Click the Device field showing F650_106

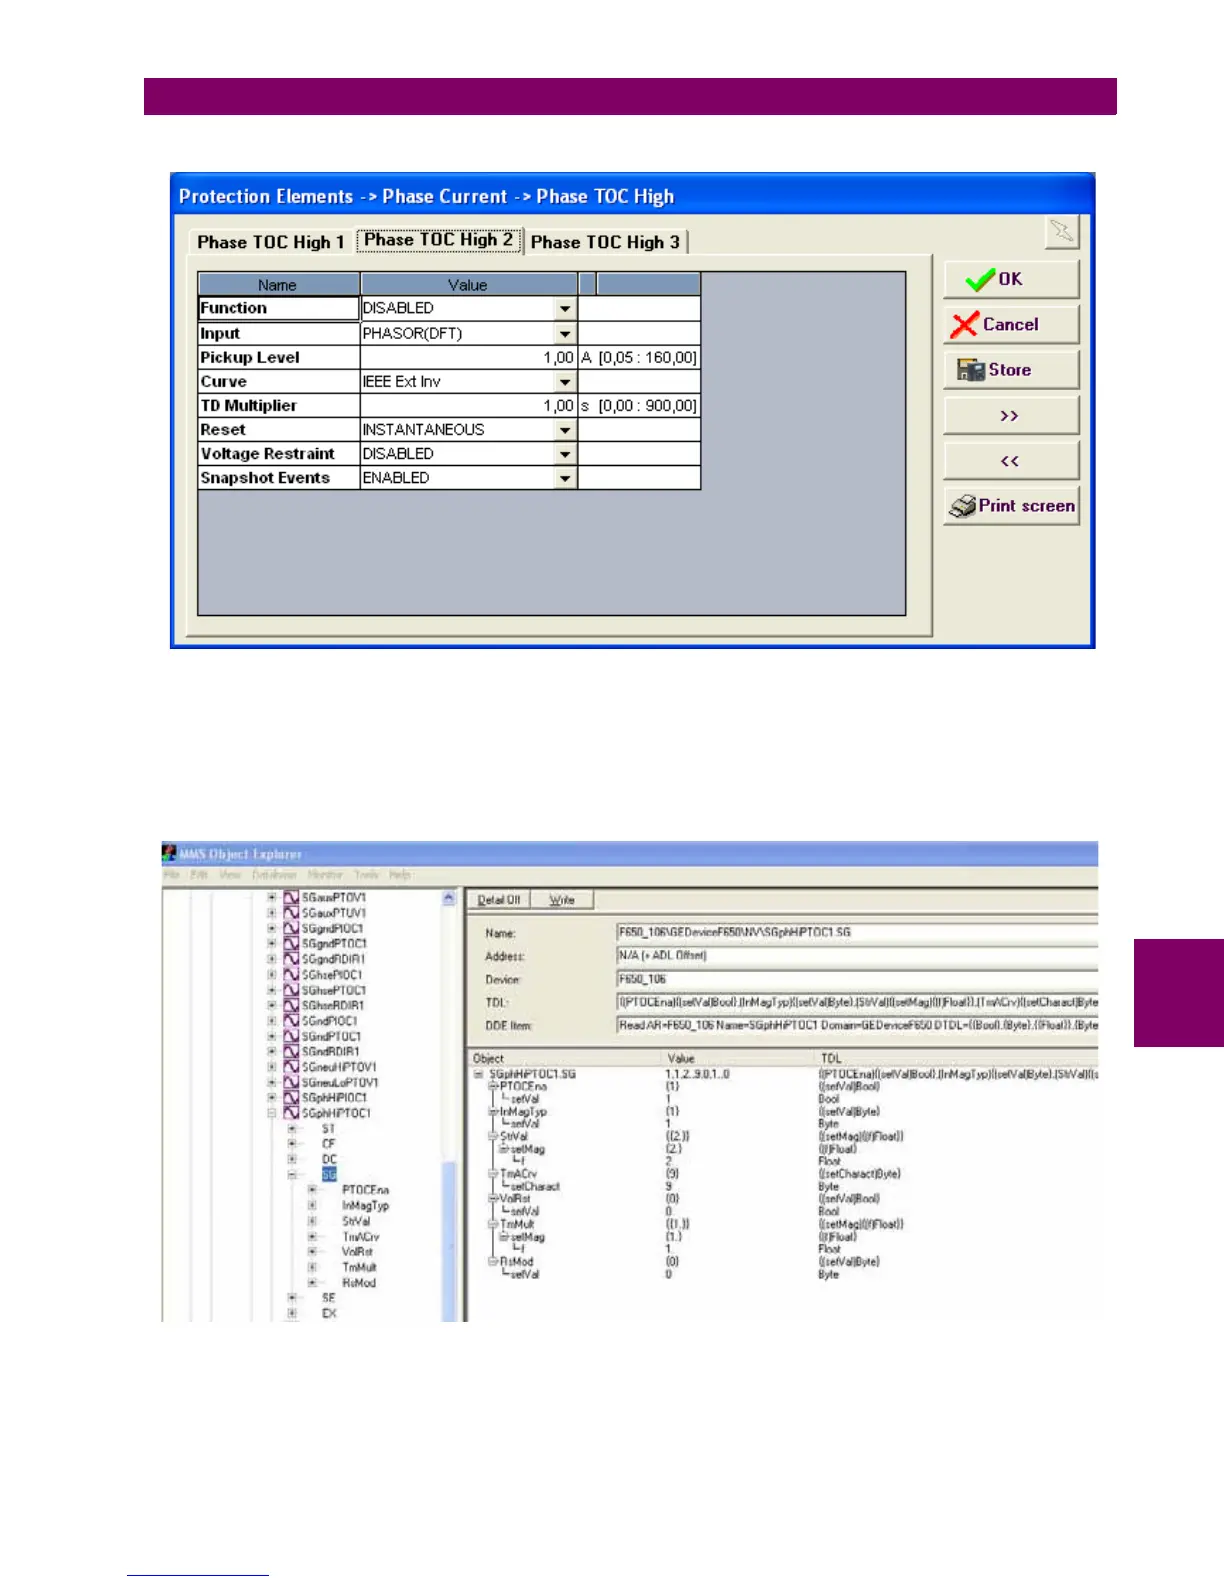857,979
